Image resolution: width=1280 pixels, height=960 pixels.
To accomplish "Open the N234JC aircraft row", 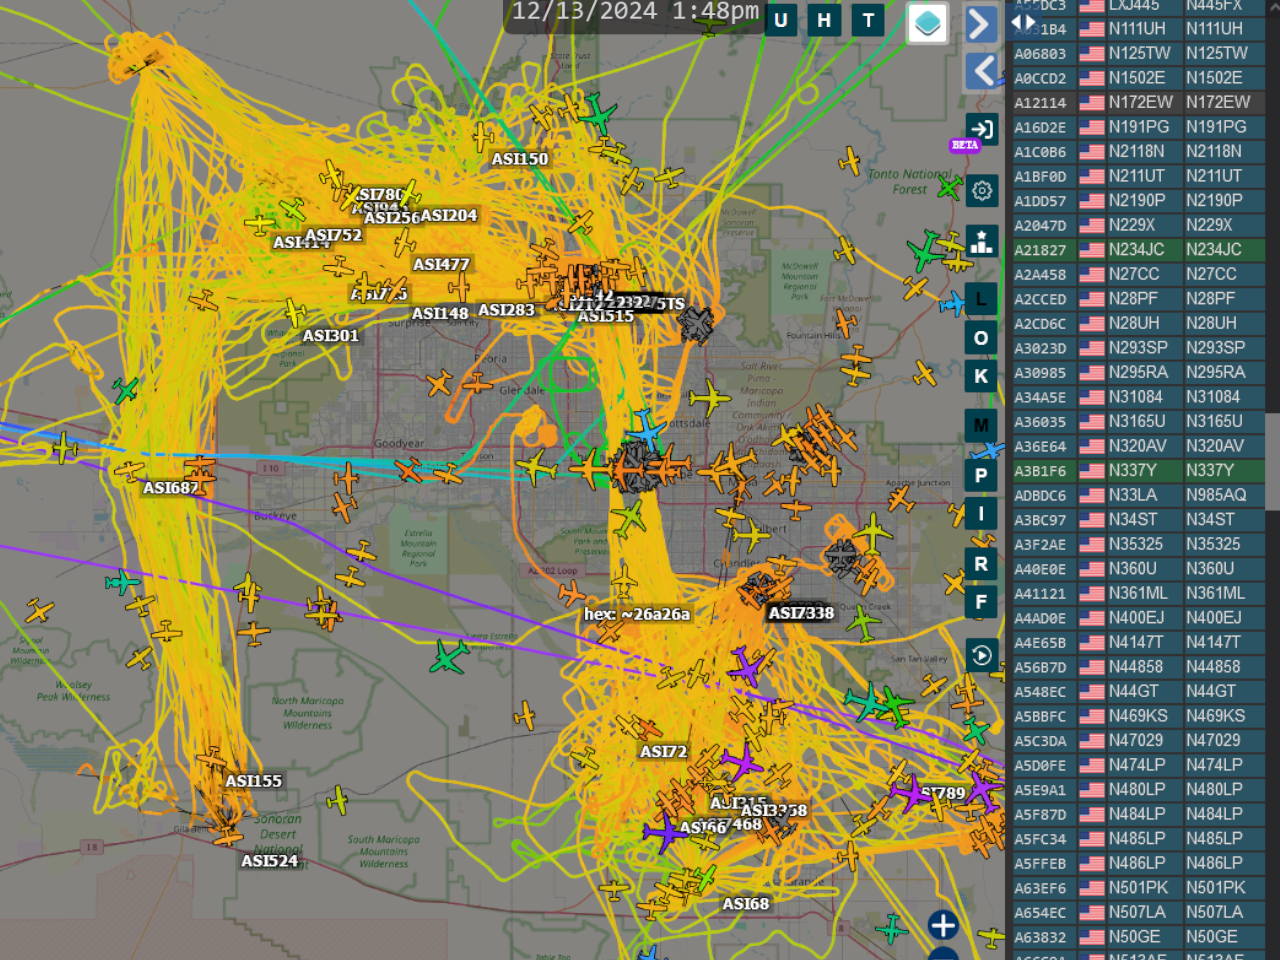I will [1137, 250].
